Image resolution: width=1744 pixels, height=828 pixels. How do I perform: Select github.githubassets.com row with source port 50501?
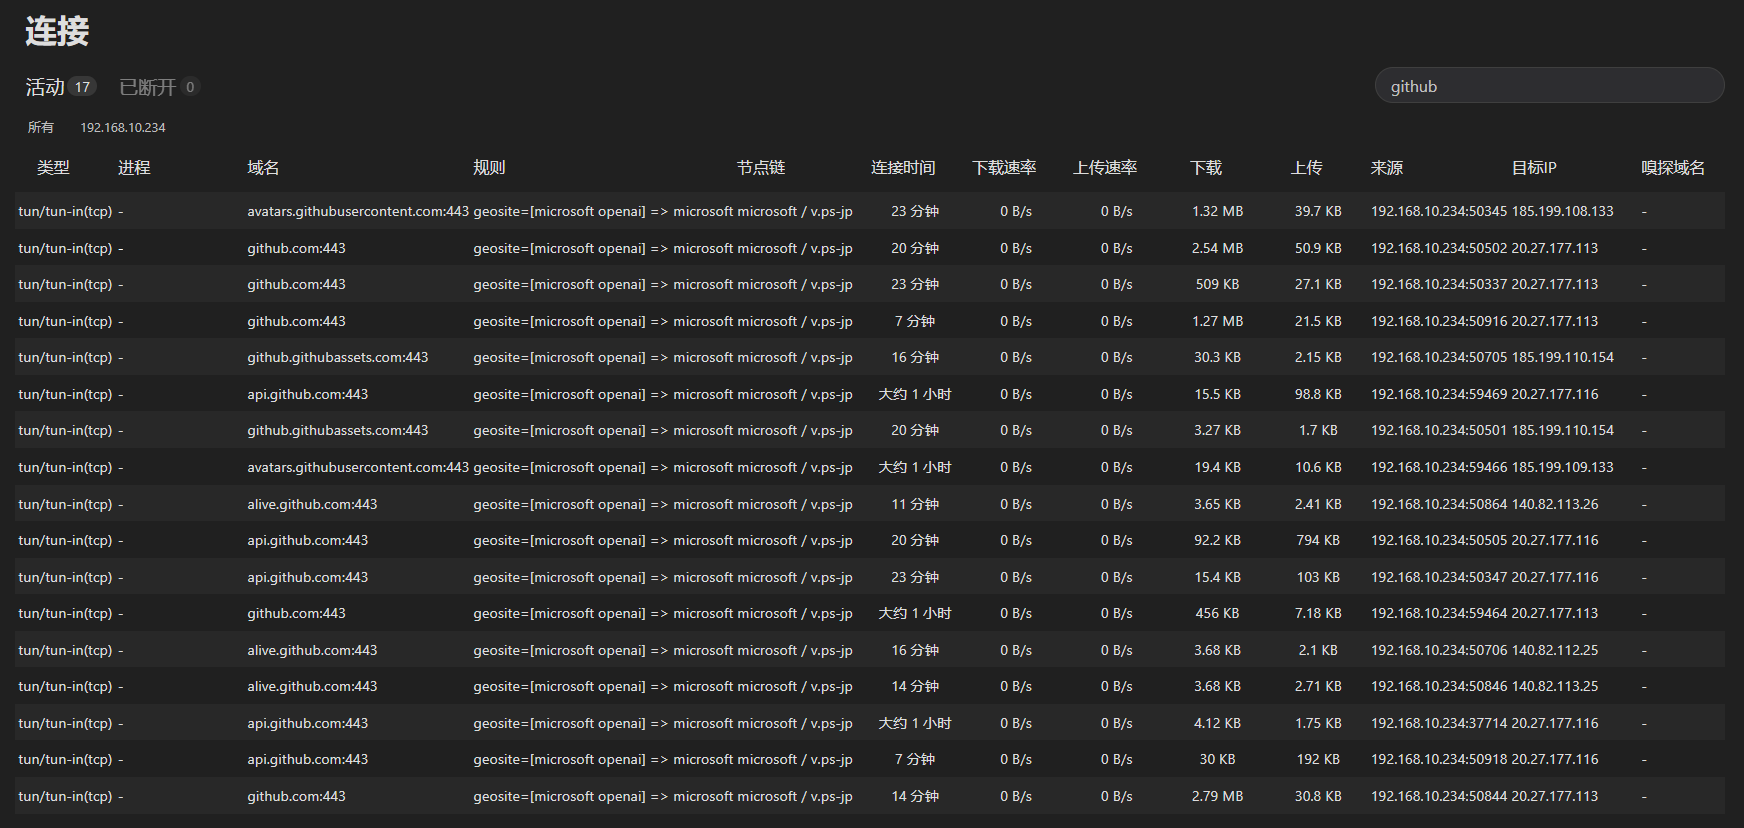point(870,430)
